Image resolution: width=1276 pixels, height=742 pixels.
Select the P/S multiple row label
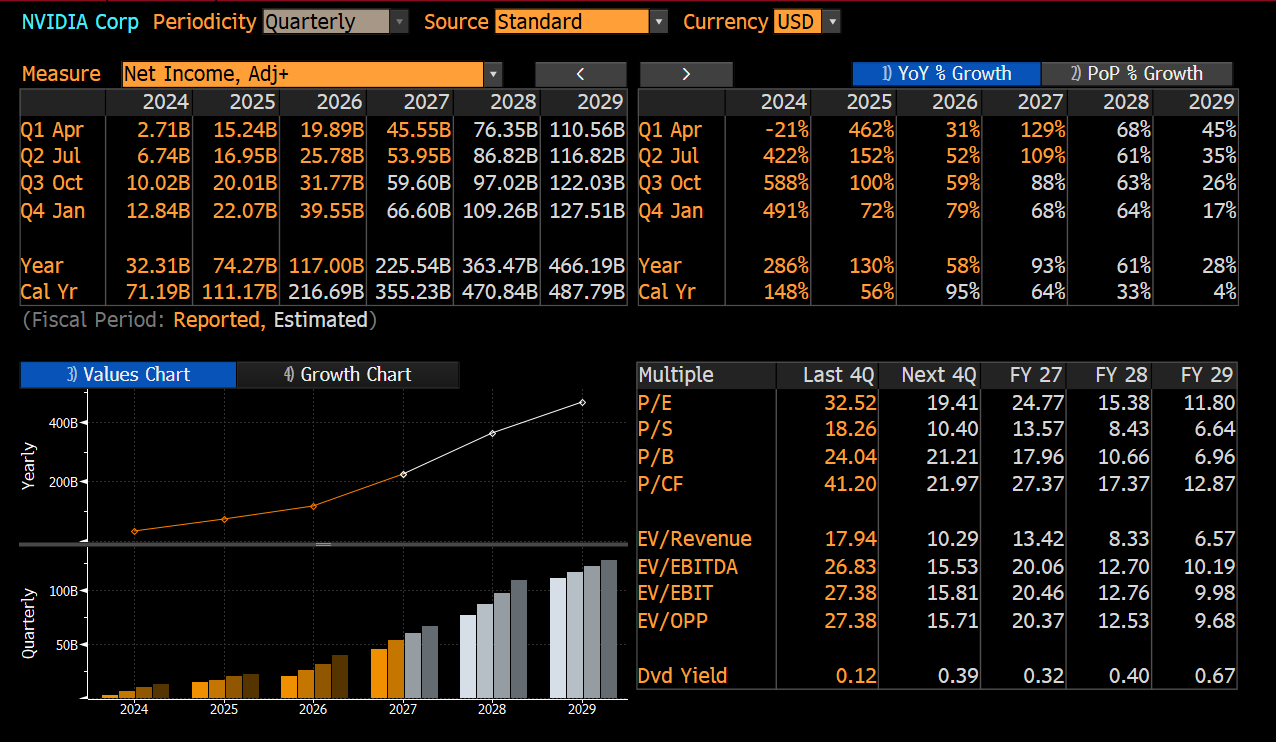(x=655, y=430)
